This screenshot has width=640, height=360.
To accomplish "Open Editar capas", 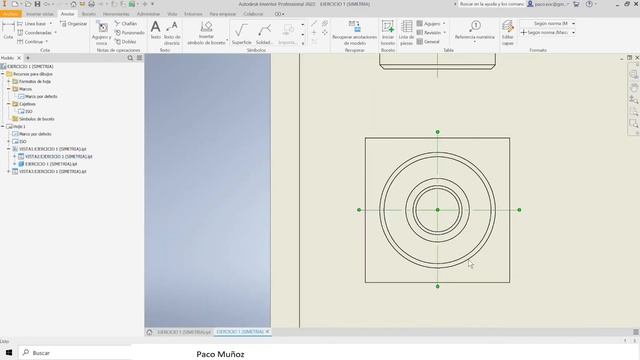I will point(508,33).
